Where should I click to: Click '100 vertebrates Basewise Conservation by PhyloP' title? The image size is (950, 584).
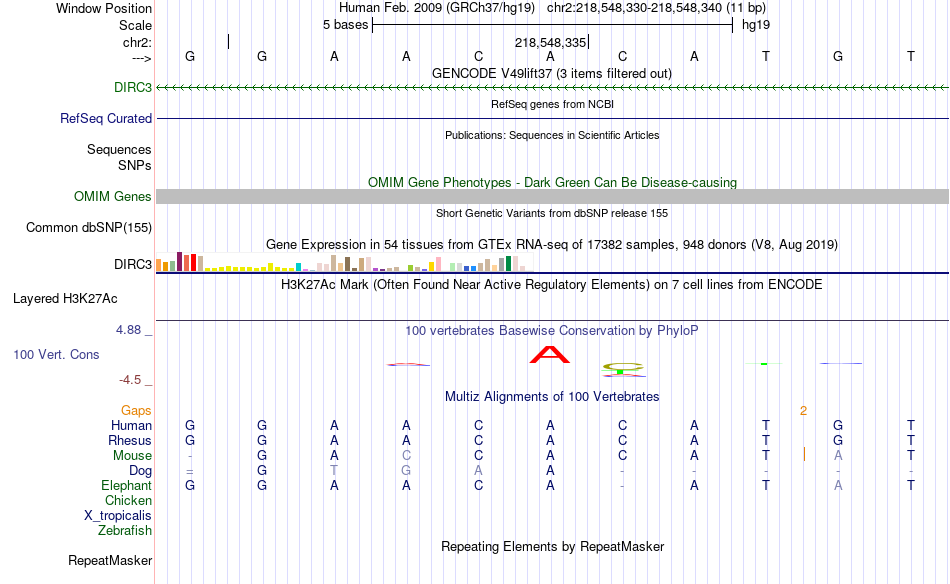552,331
